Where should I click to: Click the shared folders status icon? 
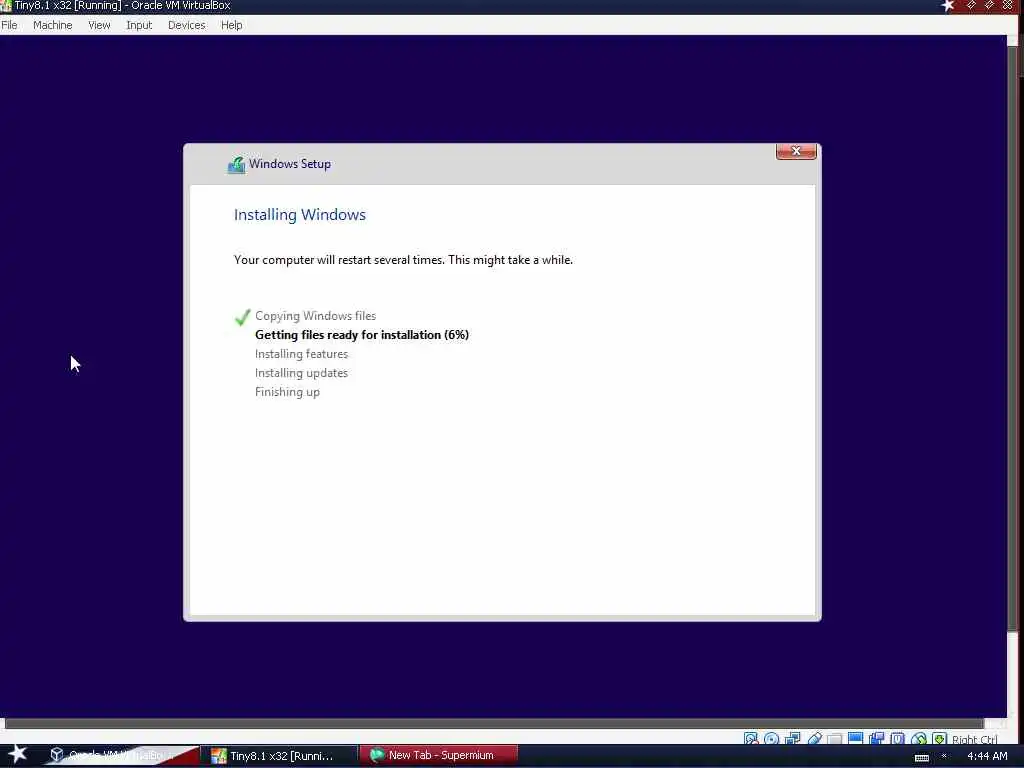[835, 739]
